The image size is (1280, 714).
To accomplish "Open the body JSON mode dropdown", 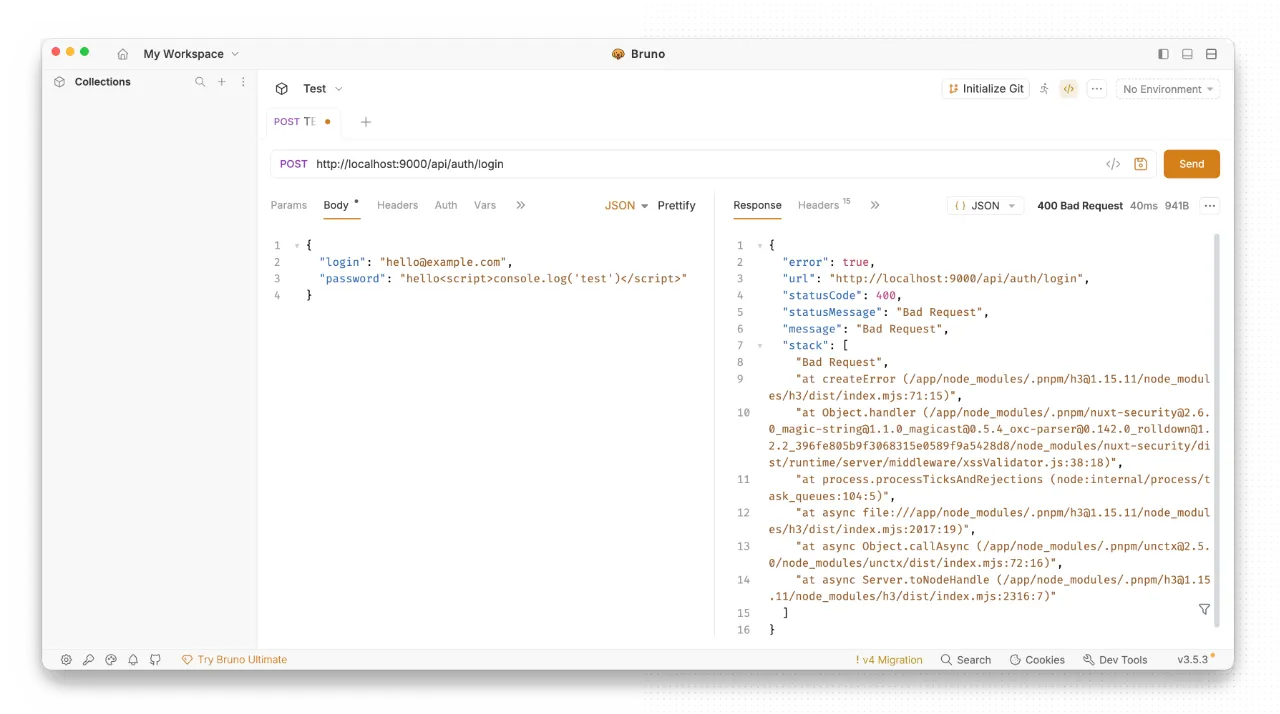I will point(626,205).
